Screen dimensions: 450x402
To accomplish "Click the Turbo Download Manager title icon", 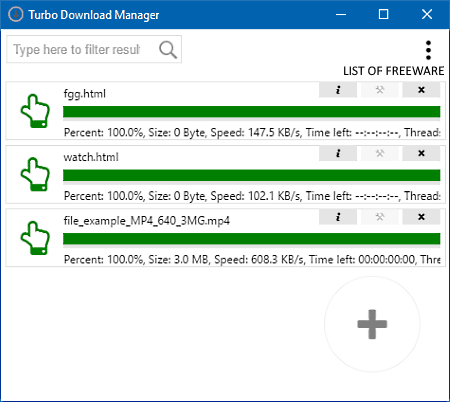I will pyautogui.click(x=15, y=14).
